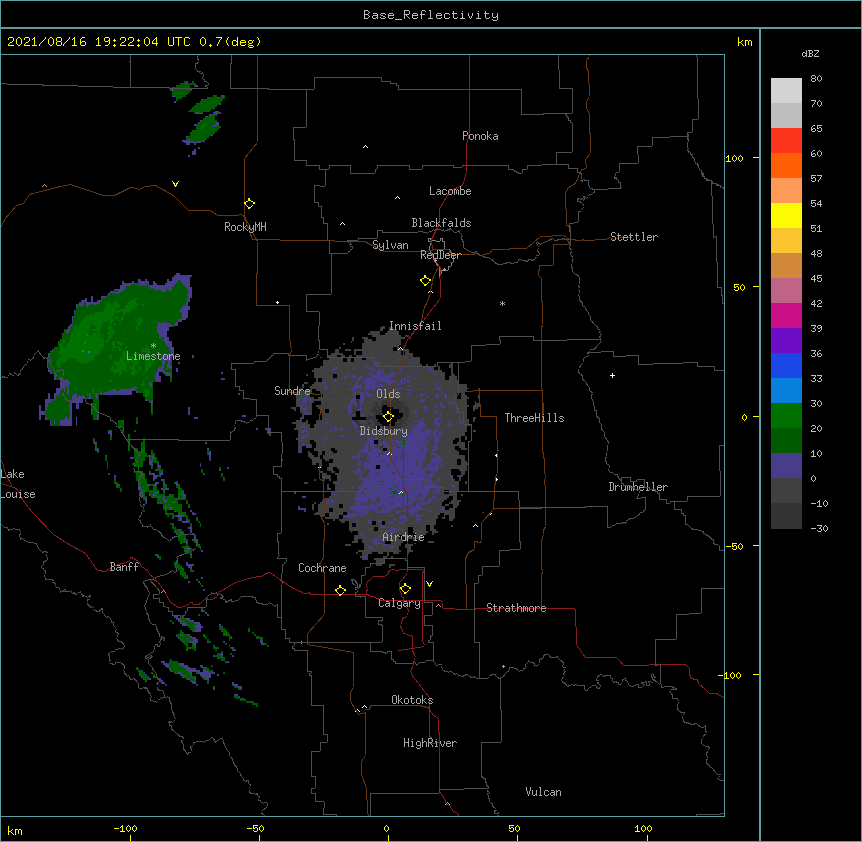Select the white 70-80 dBZ legend swatch
Viewport: 862px width, 842px height.
pyautogui.click(x=786, y=91)
